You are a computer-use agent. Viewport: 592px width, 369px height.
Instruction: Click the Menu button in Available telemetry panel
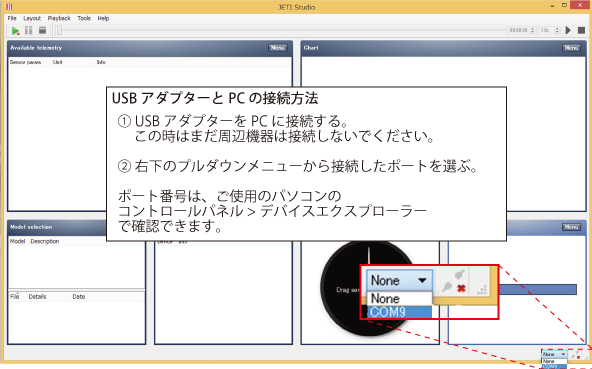point(278,48)
